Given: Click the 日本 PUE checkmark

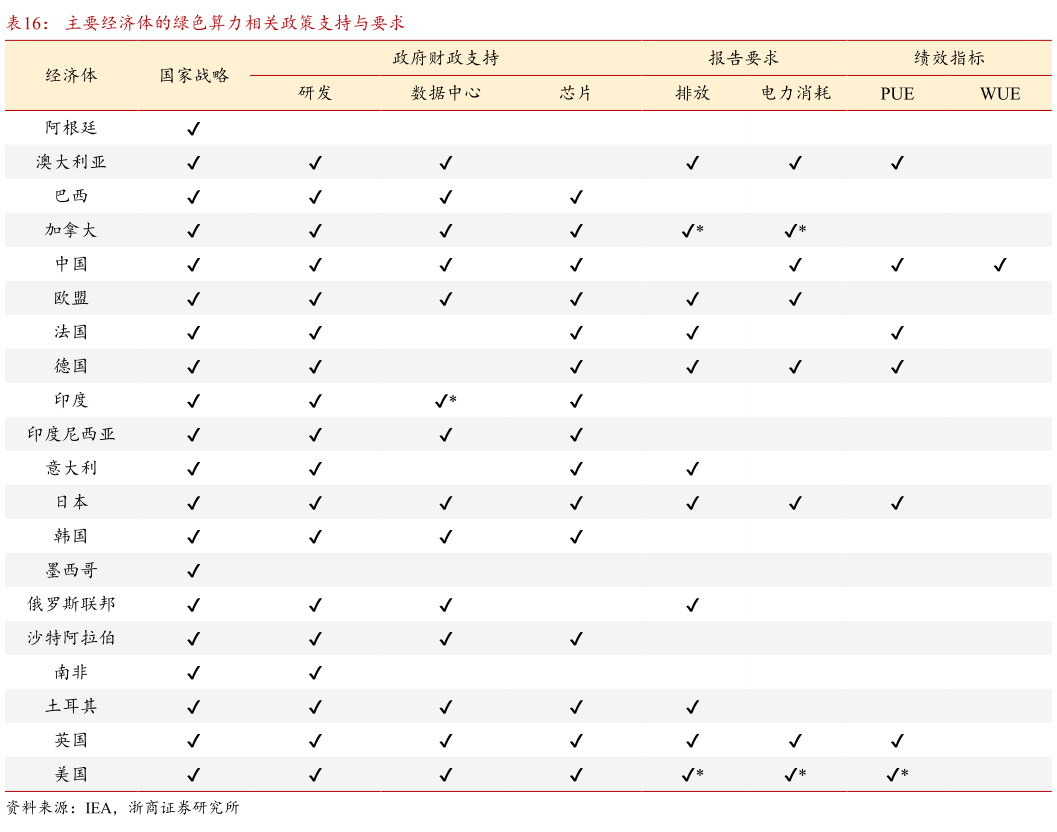Looking at the screenshot, I should coord(897,503).
